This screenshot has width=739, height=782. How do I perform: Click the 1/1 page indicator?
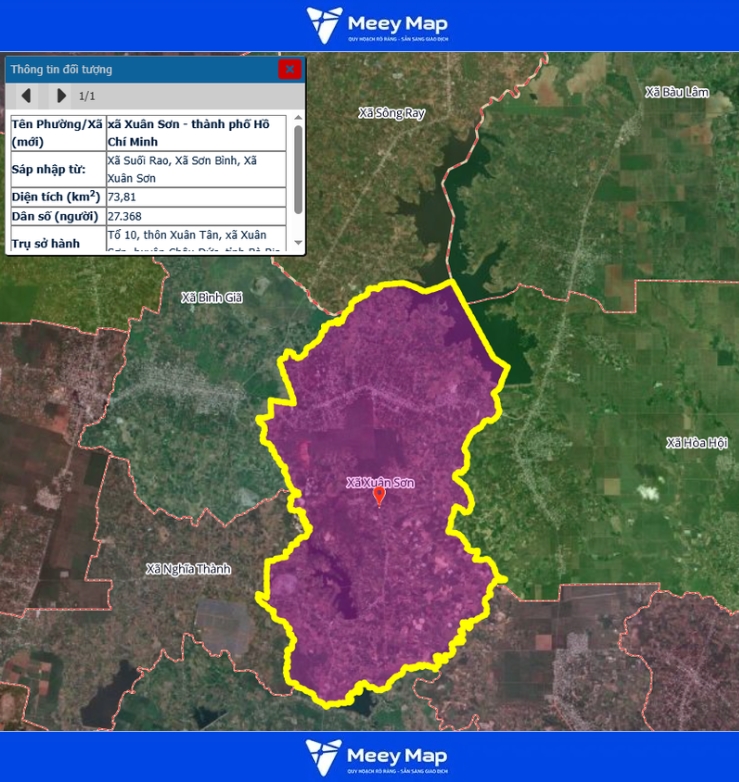pyautogui.click(x=87, y=96)
